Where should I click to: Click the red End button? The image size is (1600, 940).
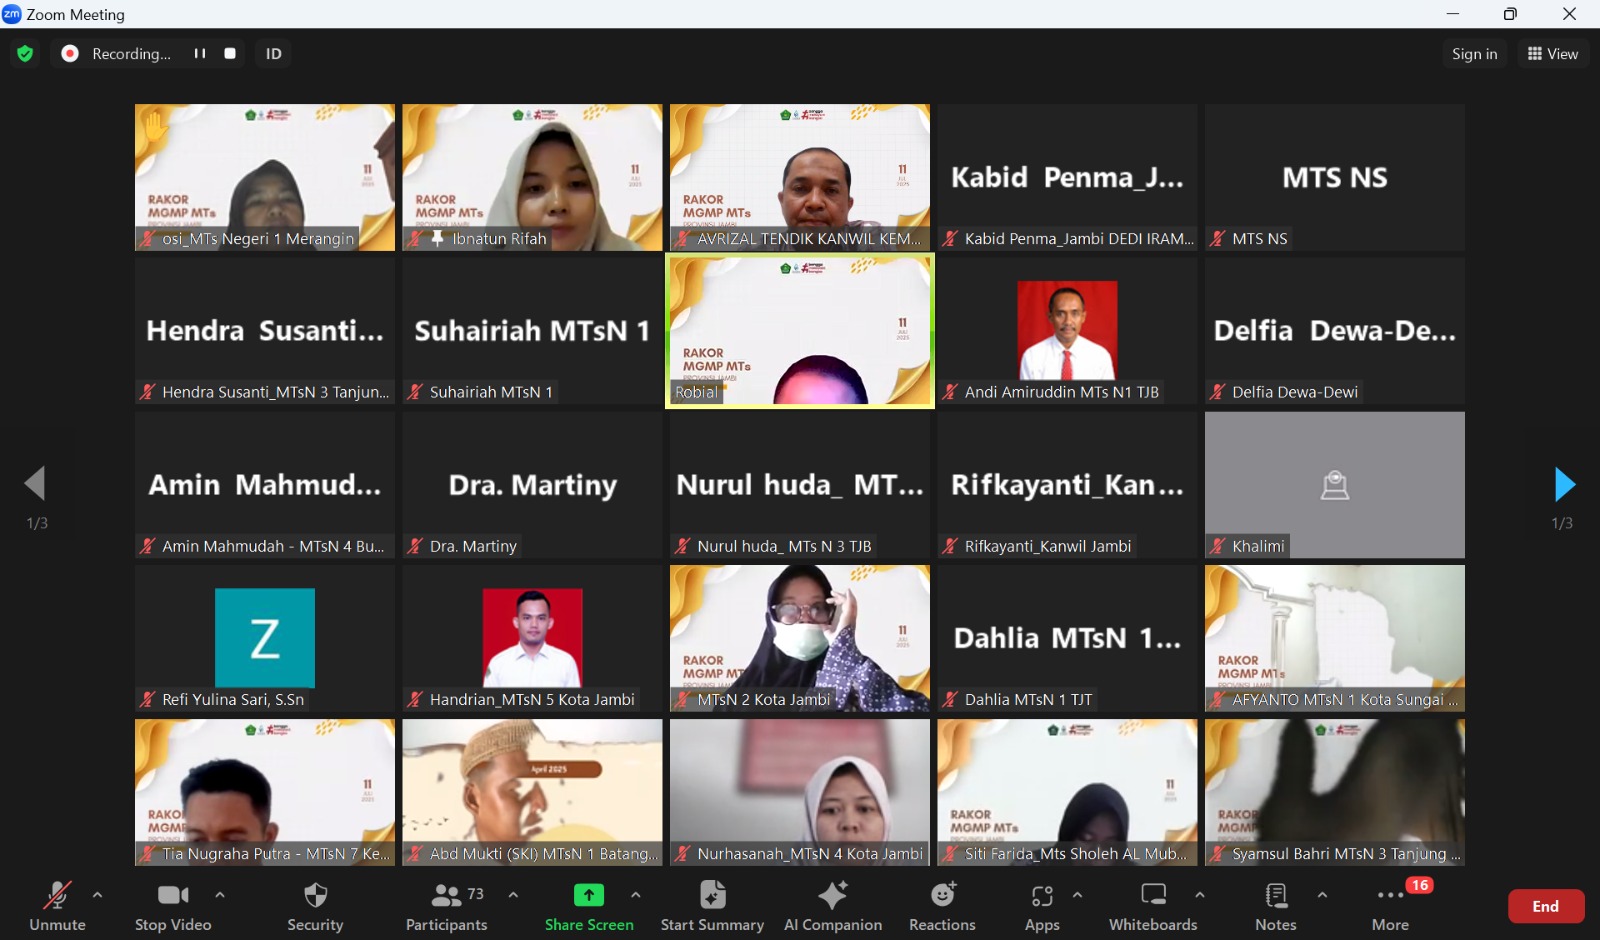point(1545,906)
